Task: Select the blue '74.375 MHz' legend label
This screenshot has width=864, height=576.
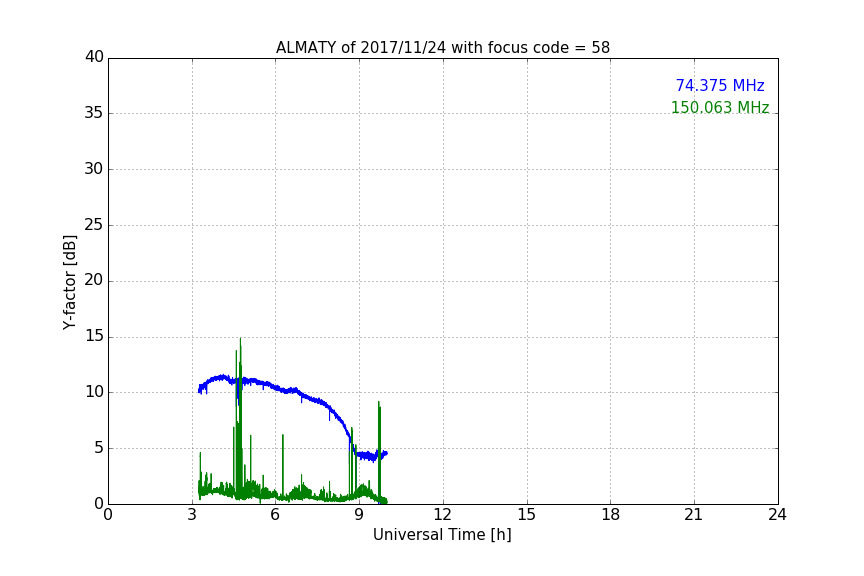Action: point(720,85)
